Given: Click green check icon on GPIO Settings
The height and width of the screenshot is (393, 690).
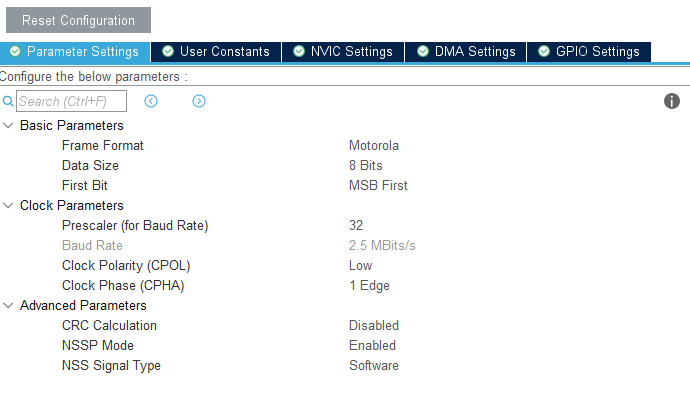Looking at the screenshot, I should tap(544, 51).
